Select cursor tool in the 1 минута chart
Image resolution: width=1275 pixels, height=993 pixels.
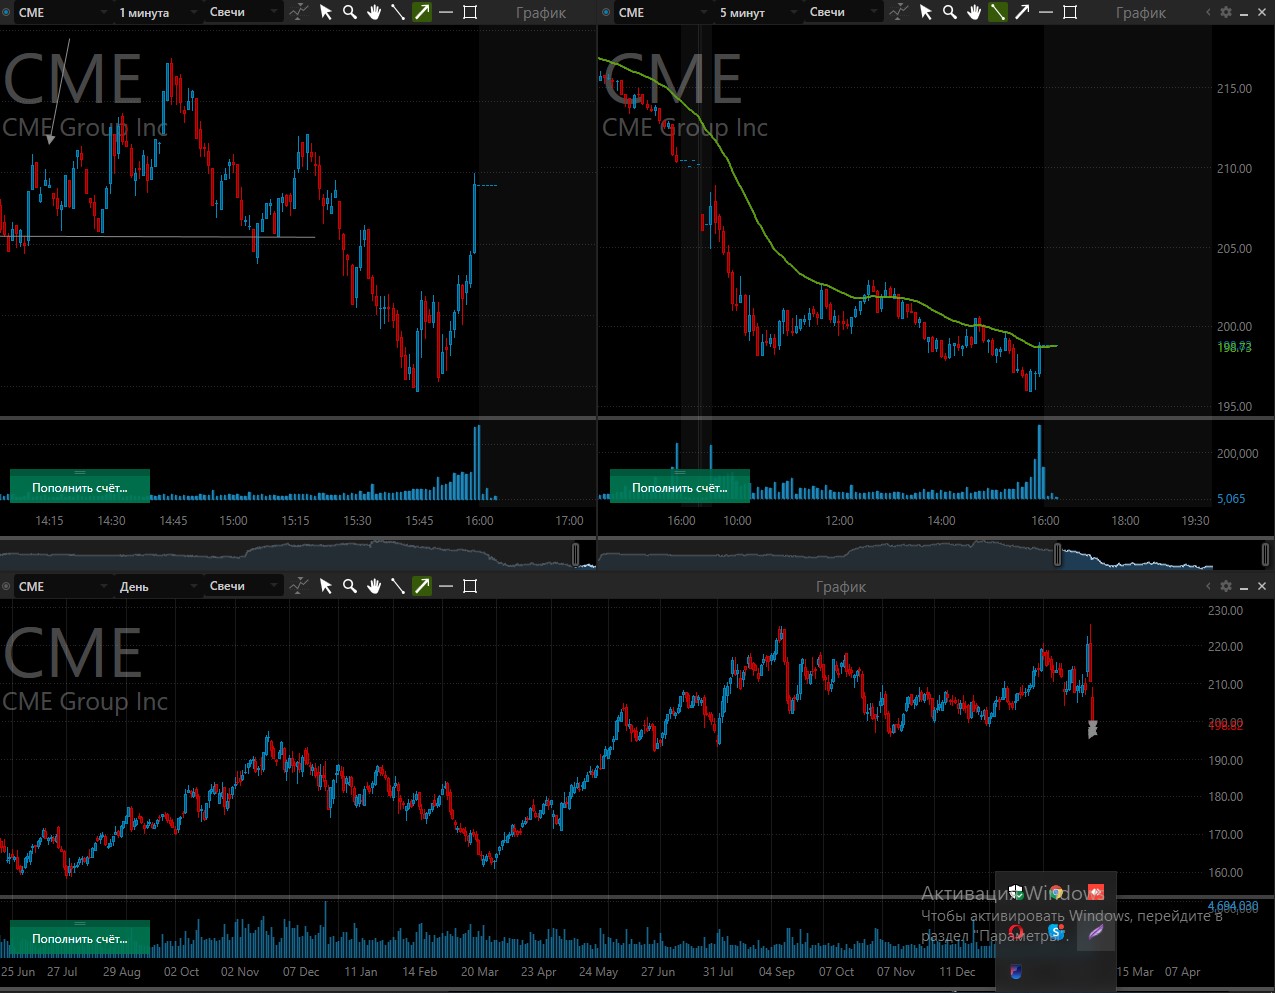click(326, 12)
